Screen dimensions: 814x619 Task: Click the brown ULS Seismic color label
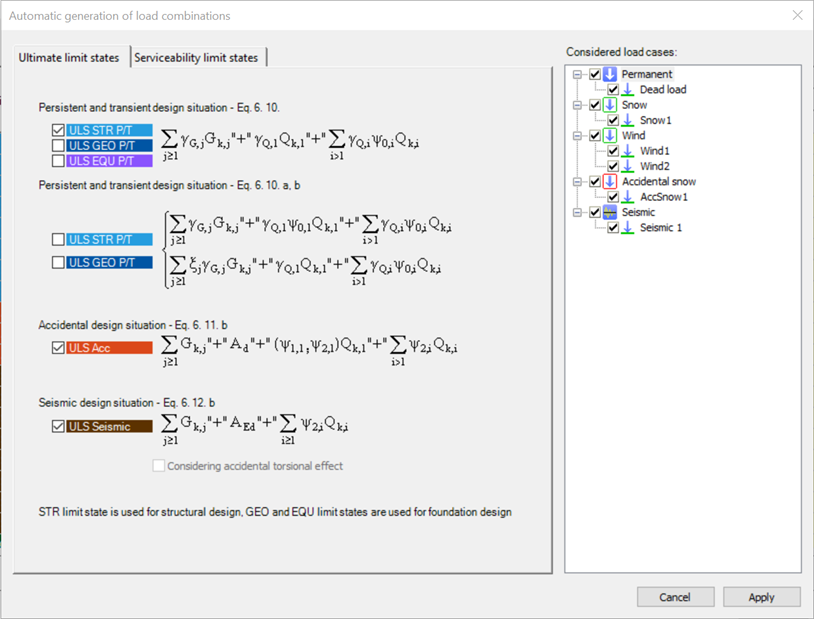[110, 426]
